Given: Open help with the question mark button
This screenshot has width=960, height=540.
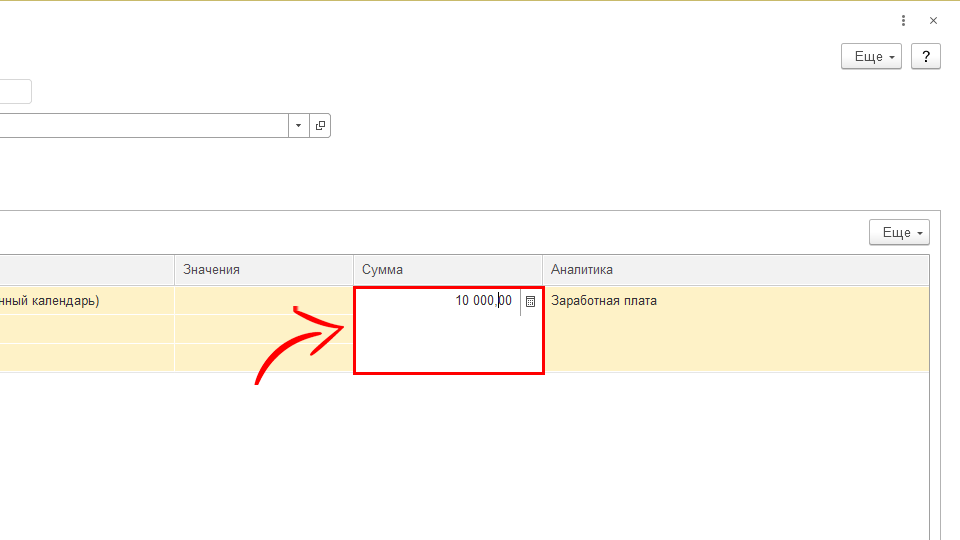Looking at the screenshot, I should pyautogui.click(x=926, y=56).
